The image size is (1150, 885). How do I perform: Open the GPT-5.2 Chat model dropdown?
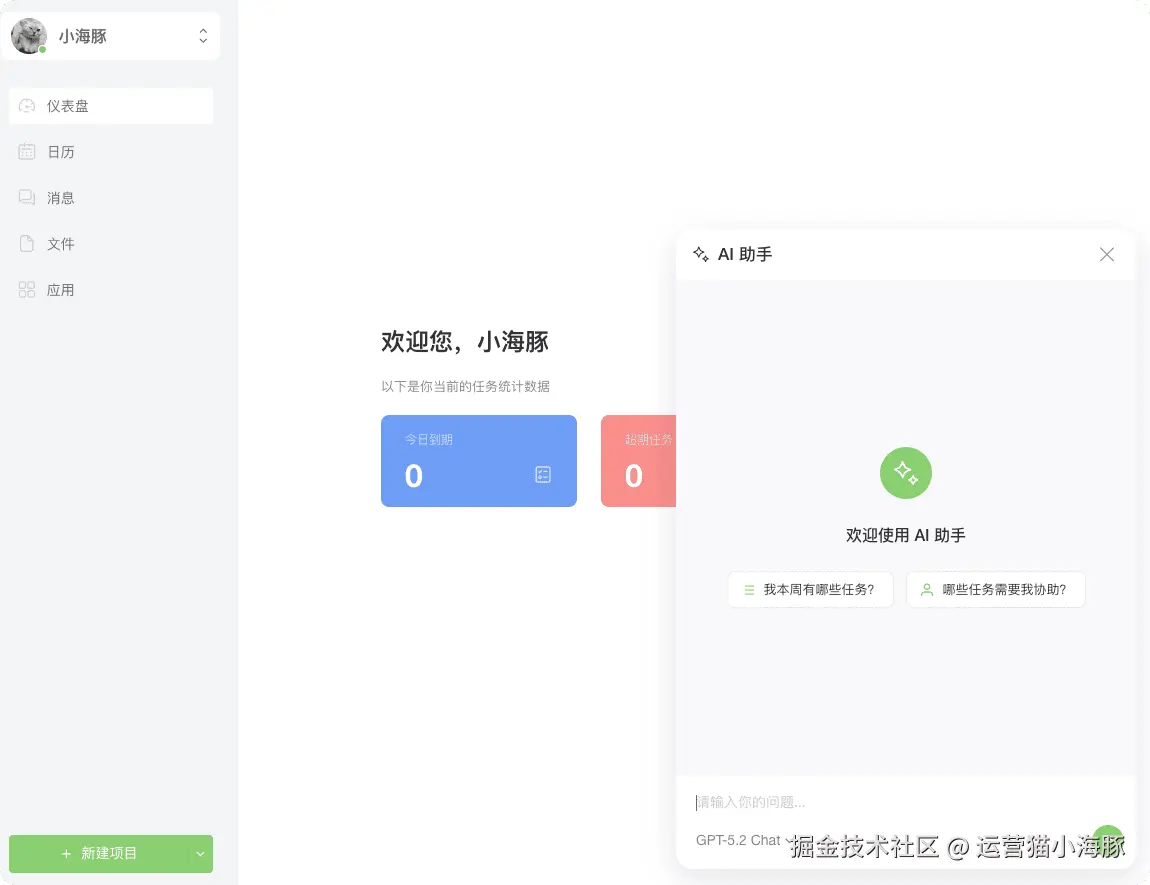coord(744,840)
